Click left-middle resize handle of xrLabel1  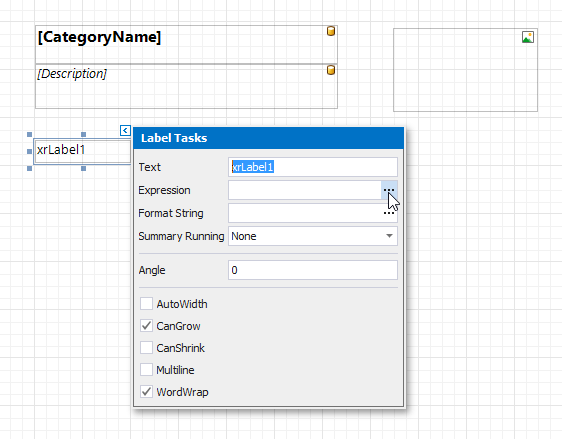(x=29, y=152)
